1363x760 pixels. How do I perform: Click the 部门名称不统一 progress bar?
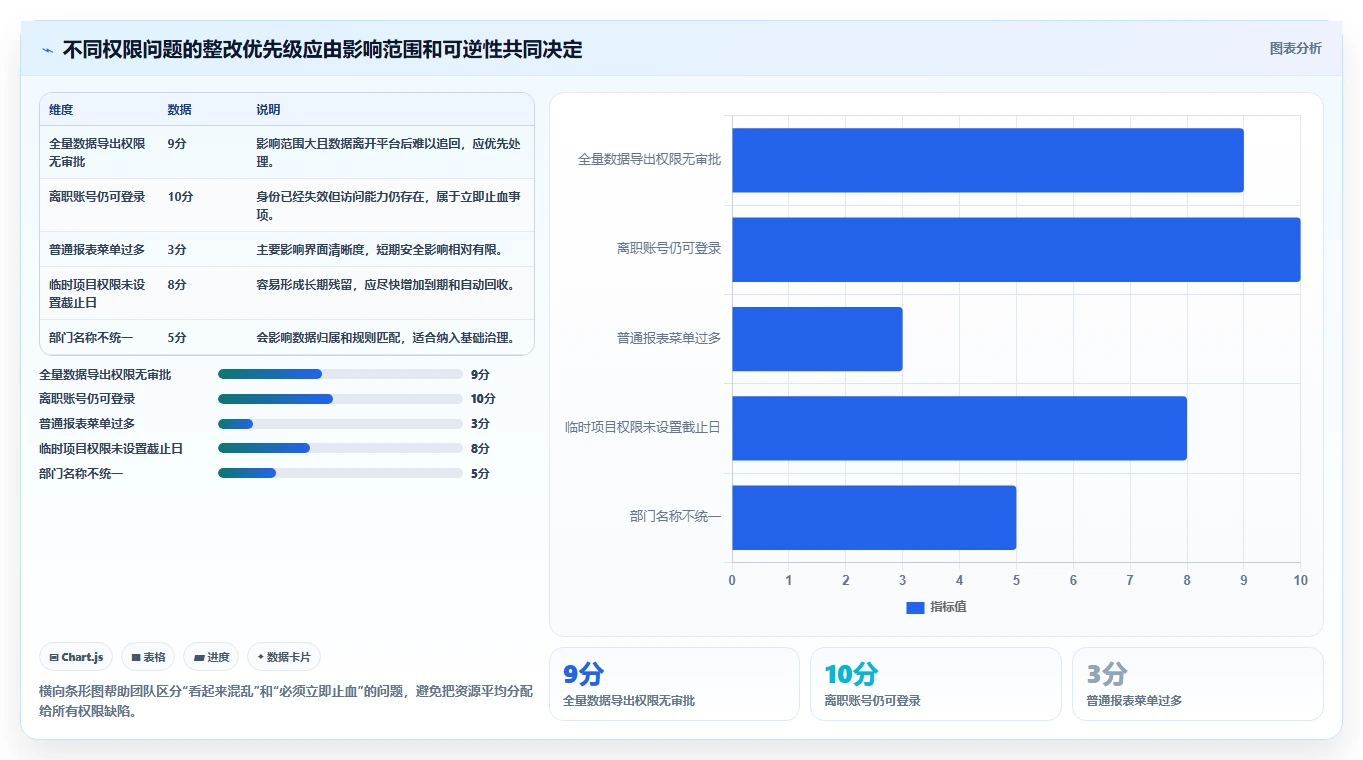pos(340,474)
